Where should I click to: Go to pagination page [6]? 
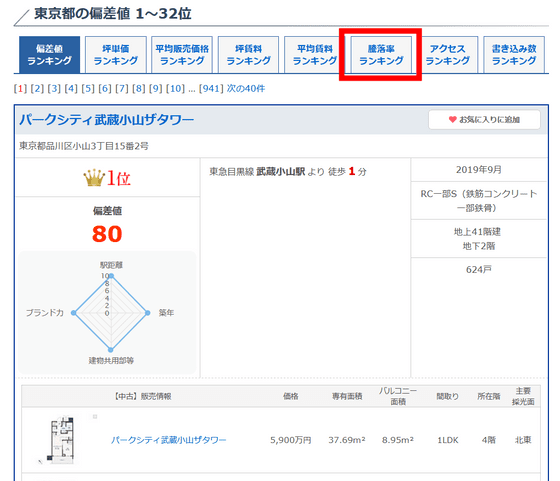coord(105,88)
